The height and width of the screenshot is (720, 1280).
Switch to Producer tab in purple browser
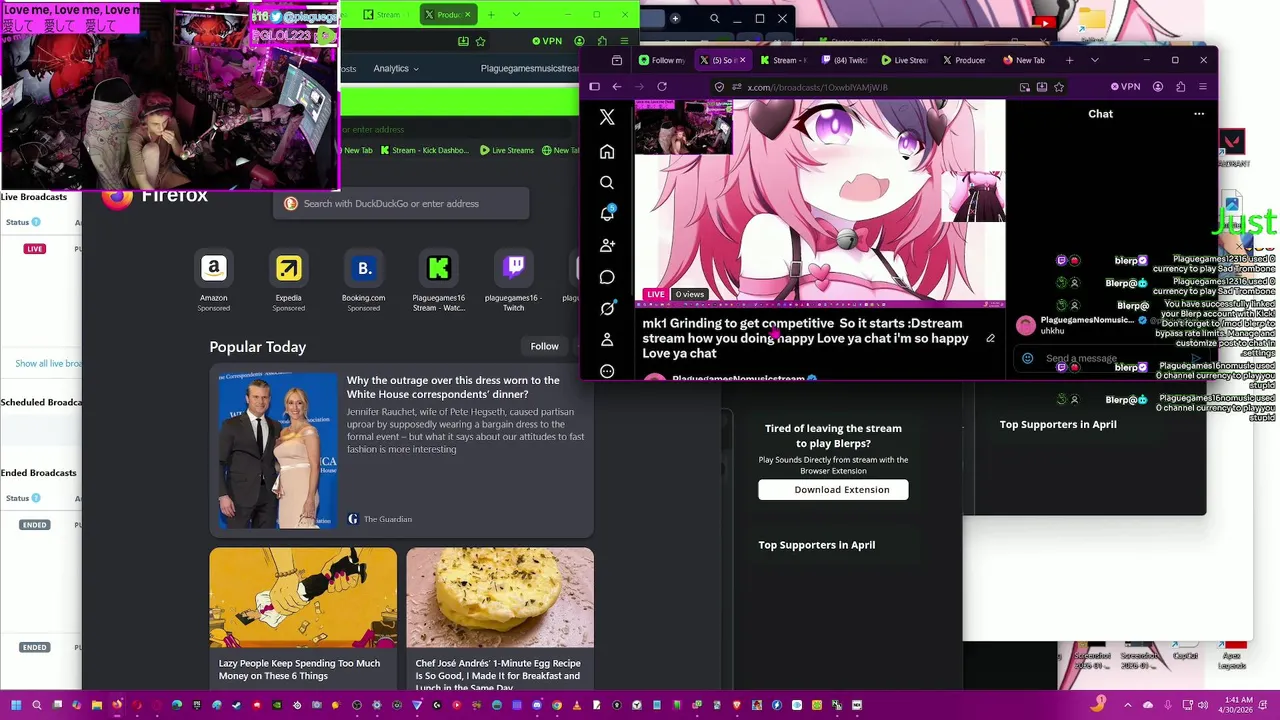(964, 60)
